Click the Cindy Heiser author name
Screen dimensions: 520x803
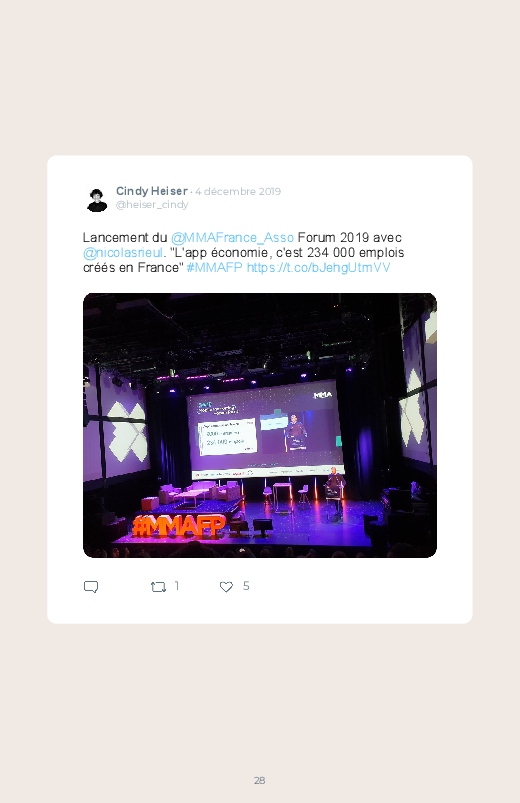point(152,191)
